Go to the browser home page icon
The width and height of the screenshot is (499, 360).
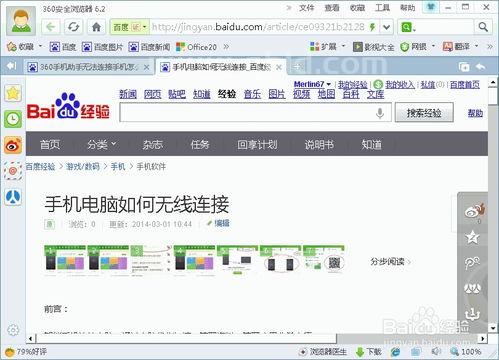(96, 27)
